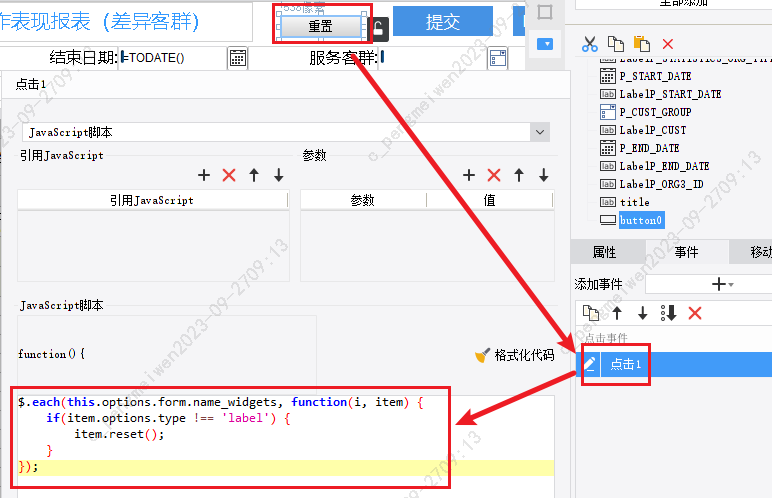Click the unlock padlock icon beside 重置
Viewport: 772px width, 498px height.
tap(378, 29)
